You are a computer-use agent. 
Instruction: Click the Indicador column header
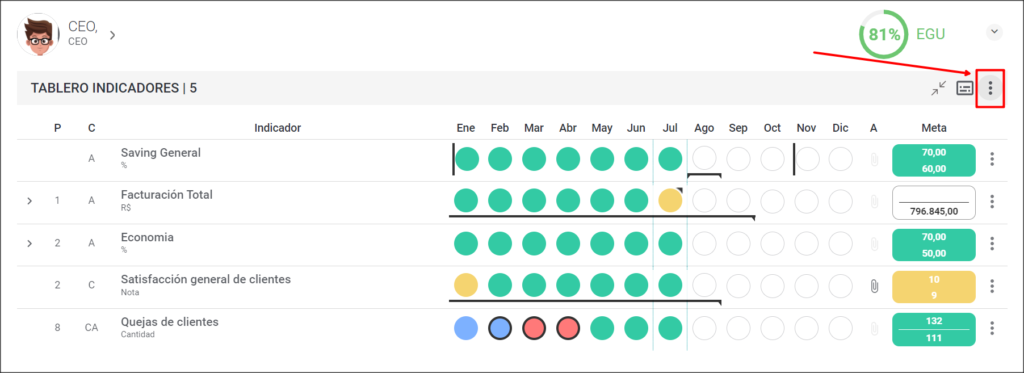[x=278, y=128]
